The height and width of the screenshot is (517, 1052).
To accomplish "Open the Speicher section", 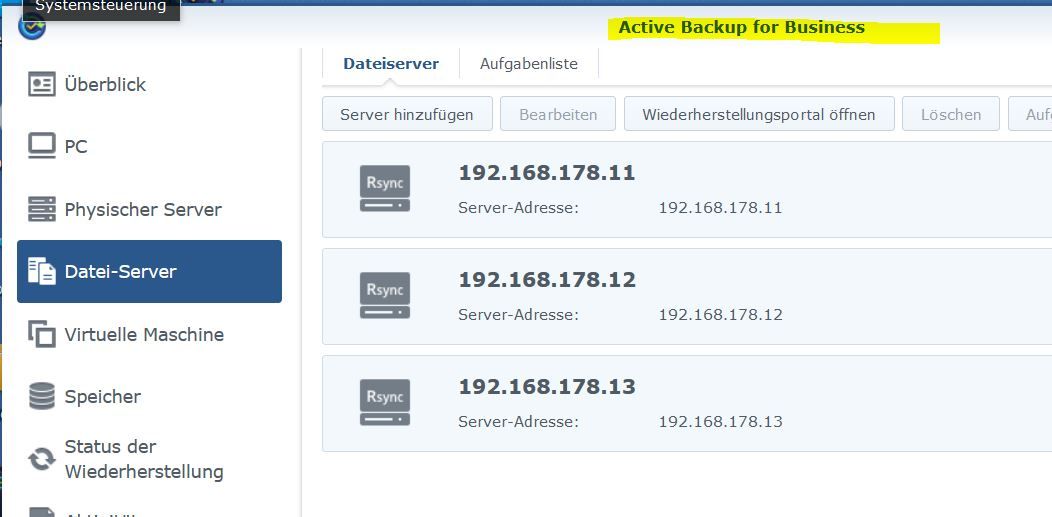I will coord(149,396).
